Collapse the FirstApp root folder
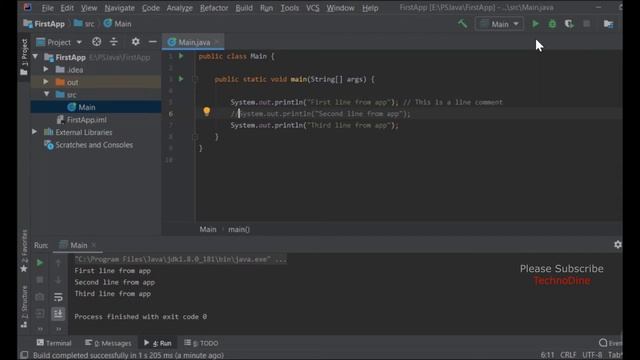This screenshot has width=640, height=360. point(36,57)
